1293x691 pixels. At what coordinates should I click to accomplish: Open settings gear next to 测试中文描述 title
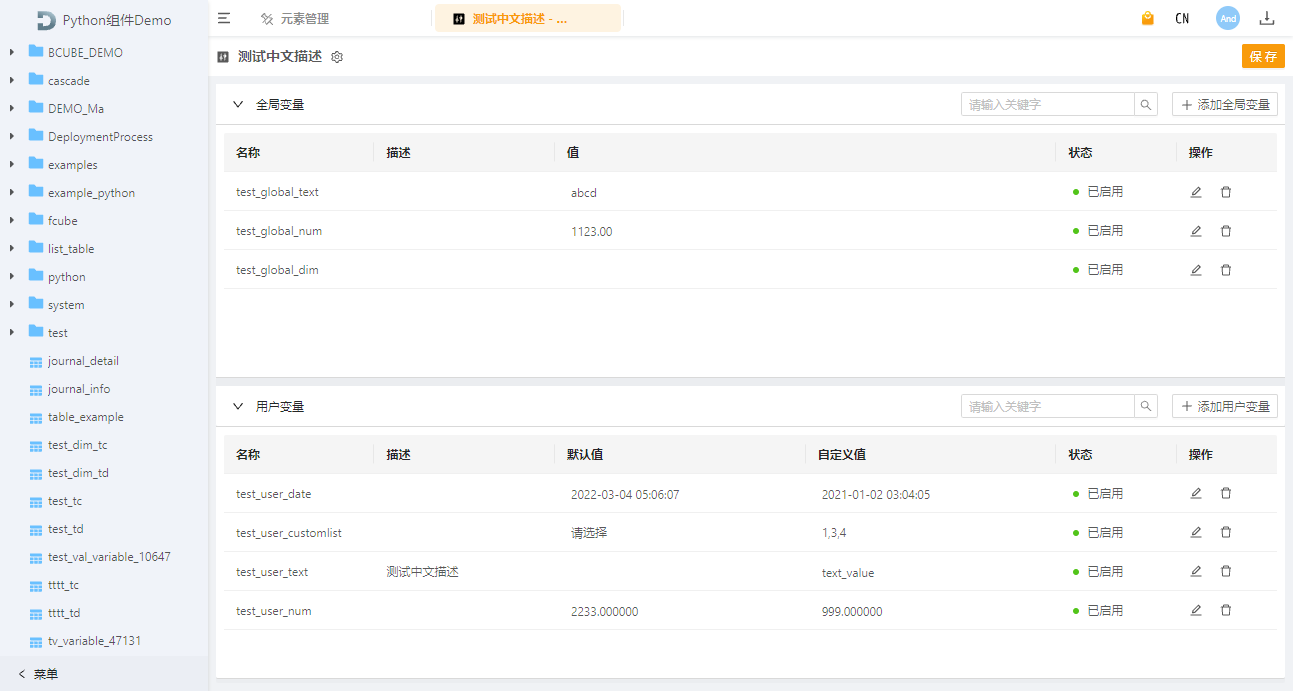337,57
